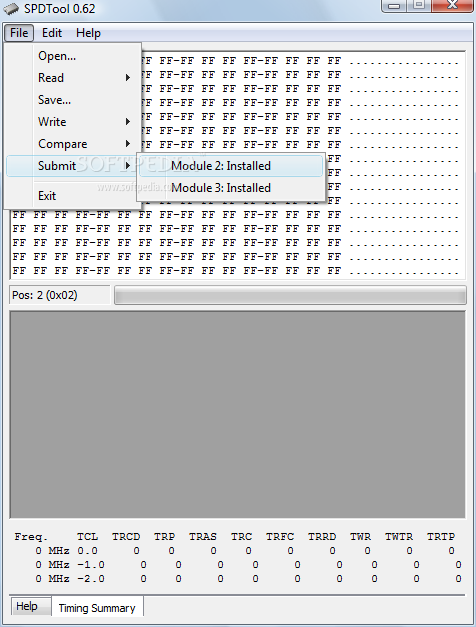
Task: Select Module 3: Installed
Action: pos(230,188)
